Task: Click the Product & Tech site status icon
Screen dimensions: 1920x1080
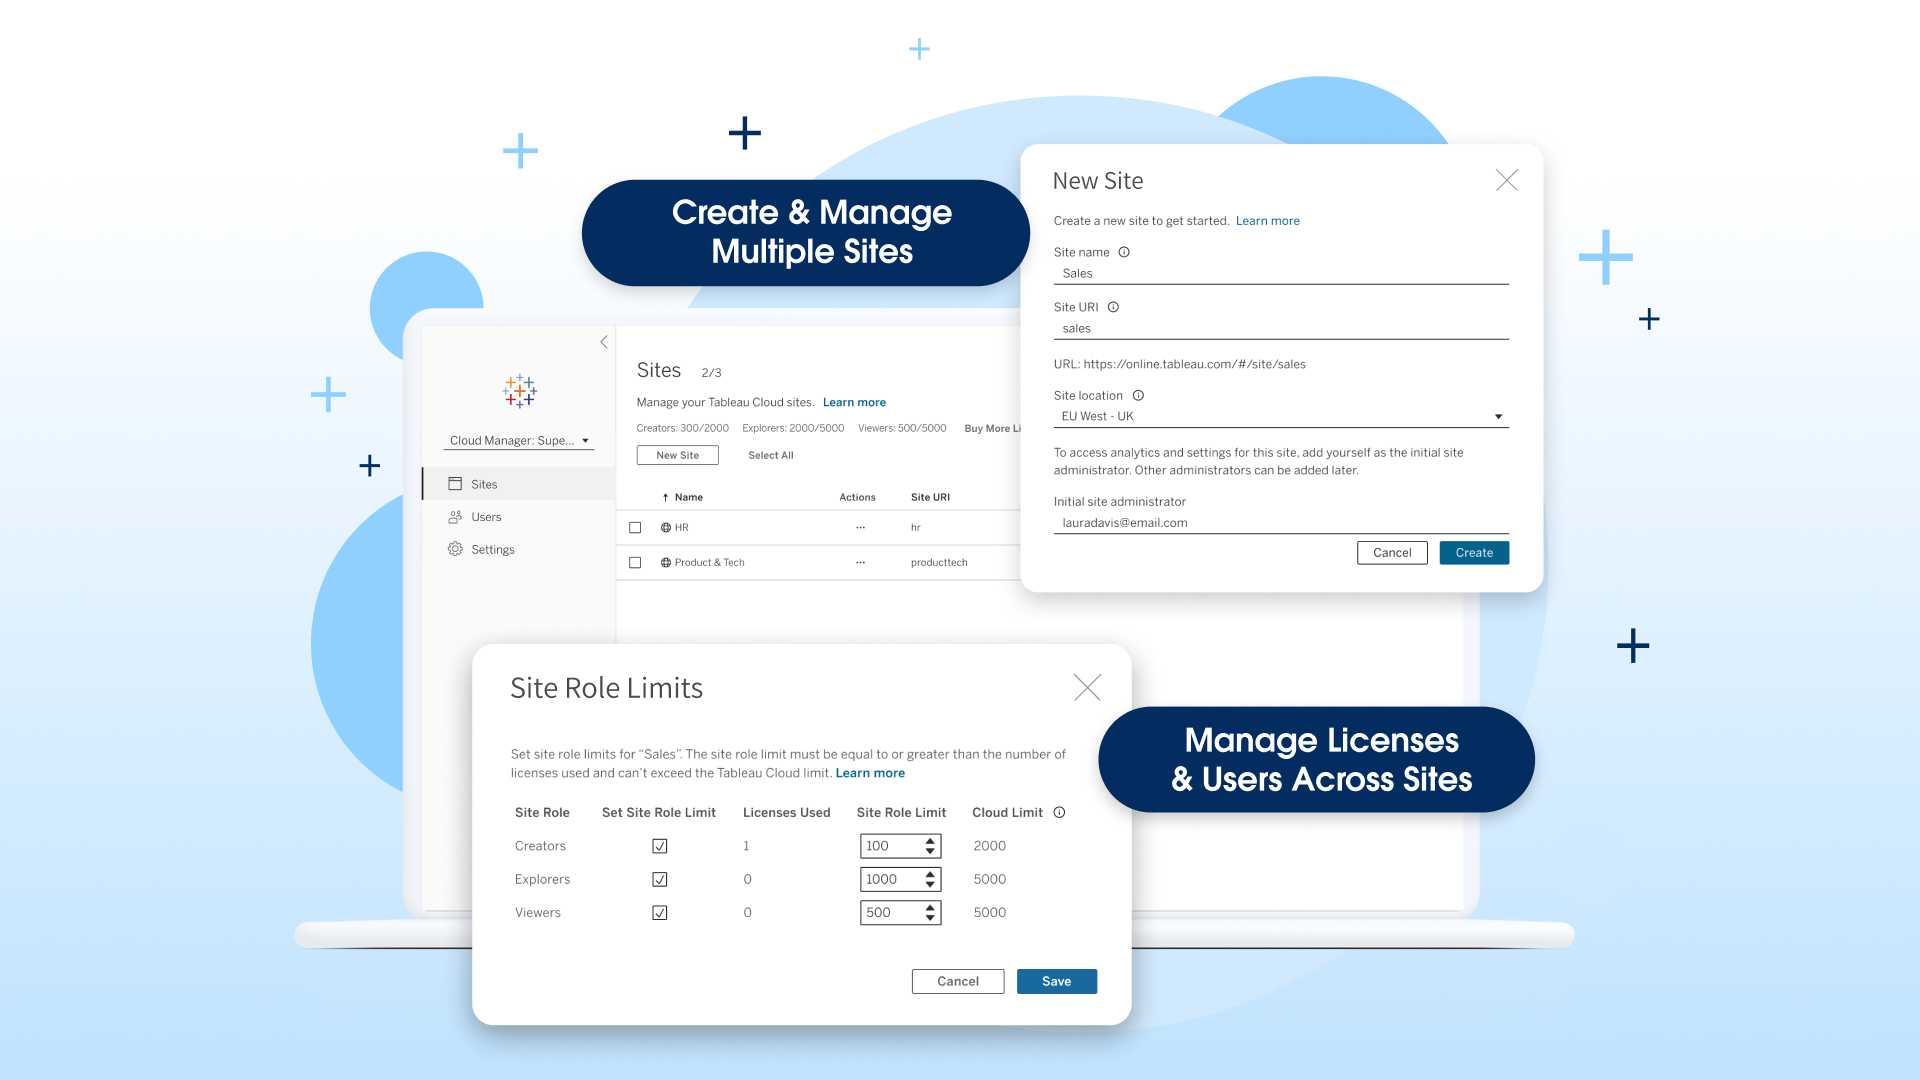Action: (x=665, y=563)
